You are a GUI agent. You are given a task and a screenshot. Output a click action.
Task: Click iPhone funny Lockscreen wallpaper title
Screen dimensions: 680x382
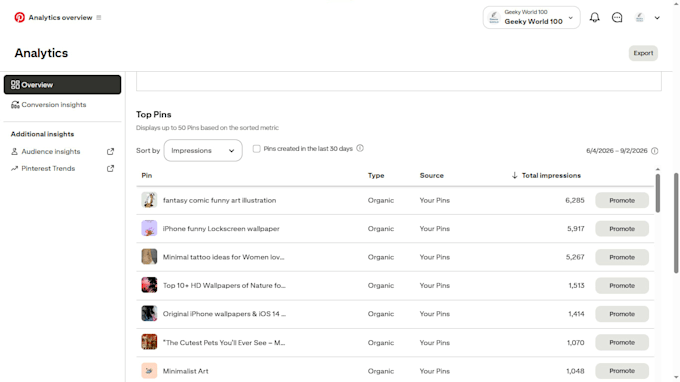click(x=221, y=229)
